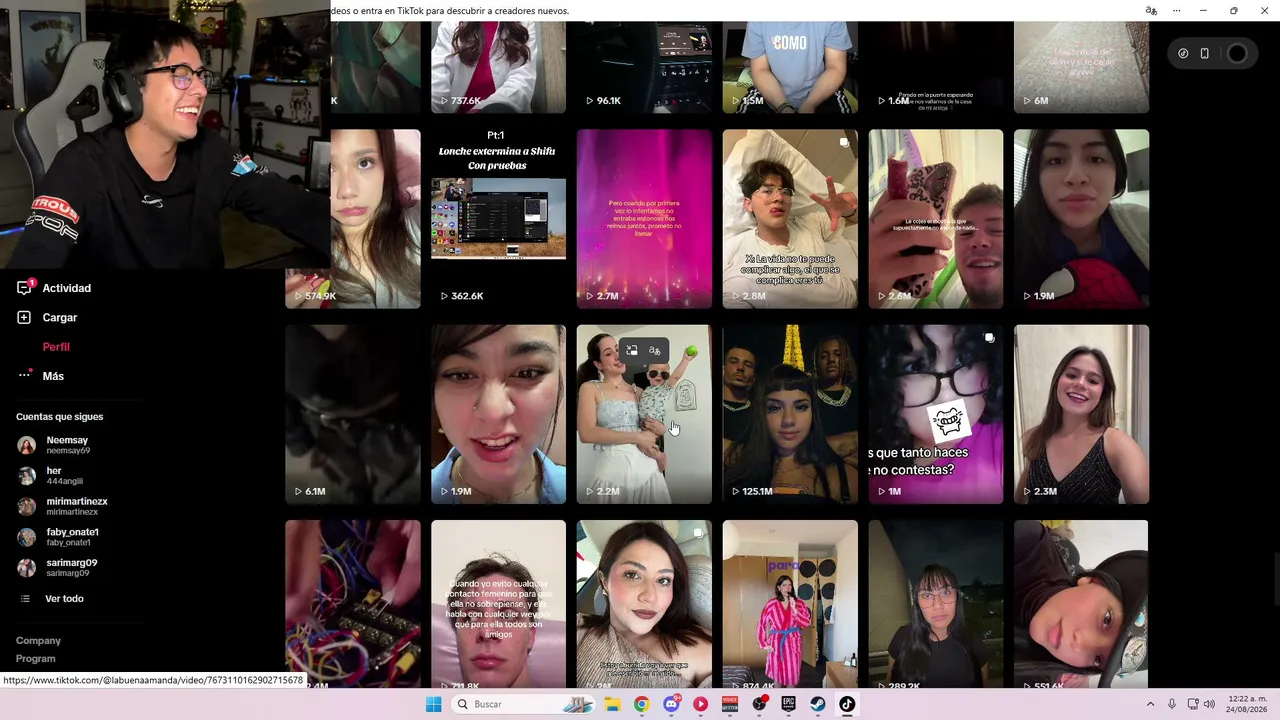
Task: Open Neemsay's profile avatar
Action: click(26, 445)
